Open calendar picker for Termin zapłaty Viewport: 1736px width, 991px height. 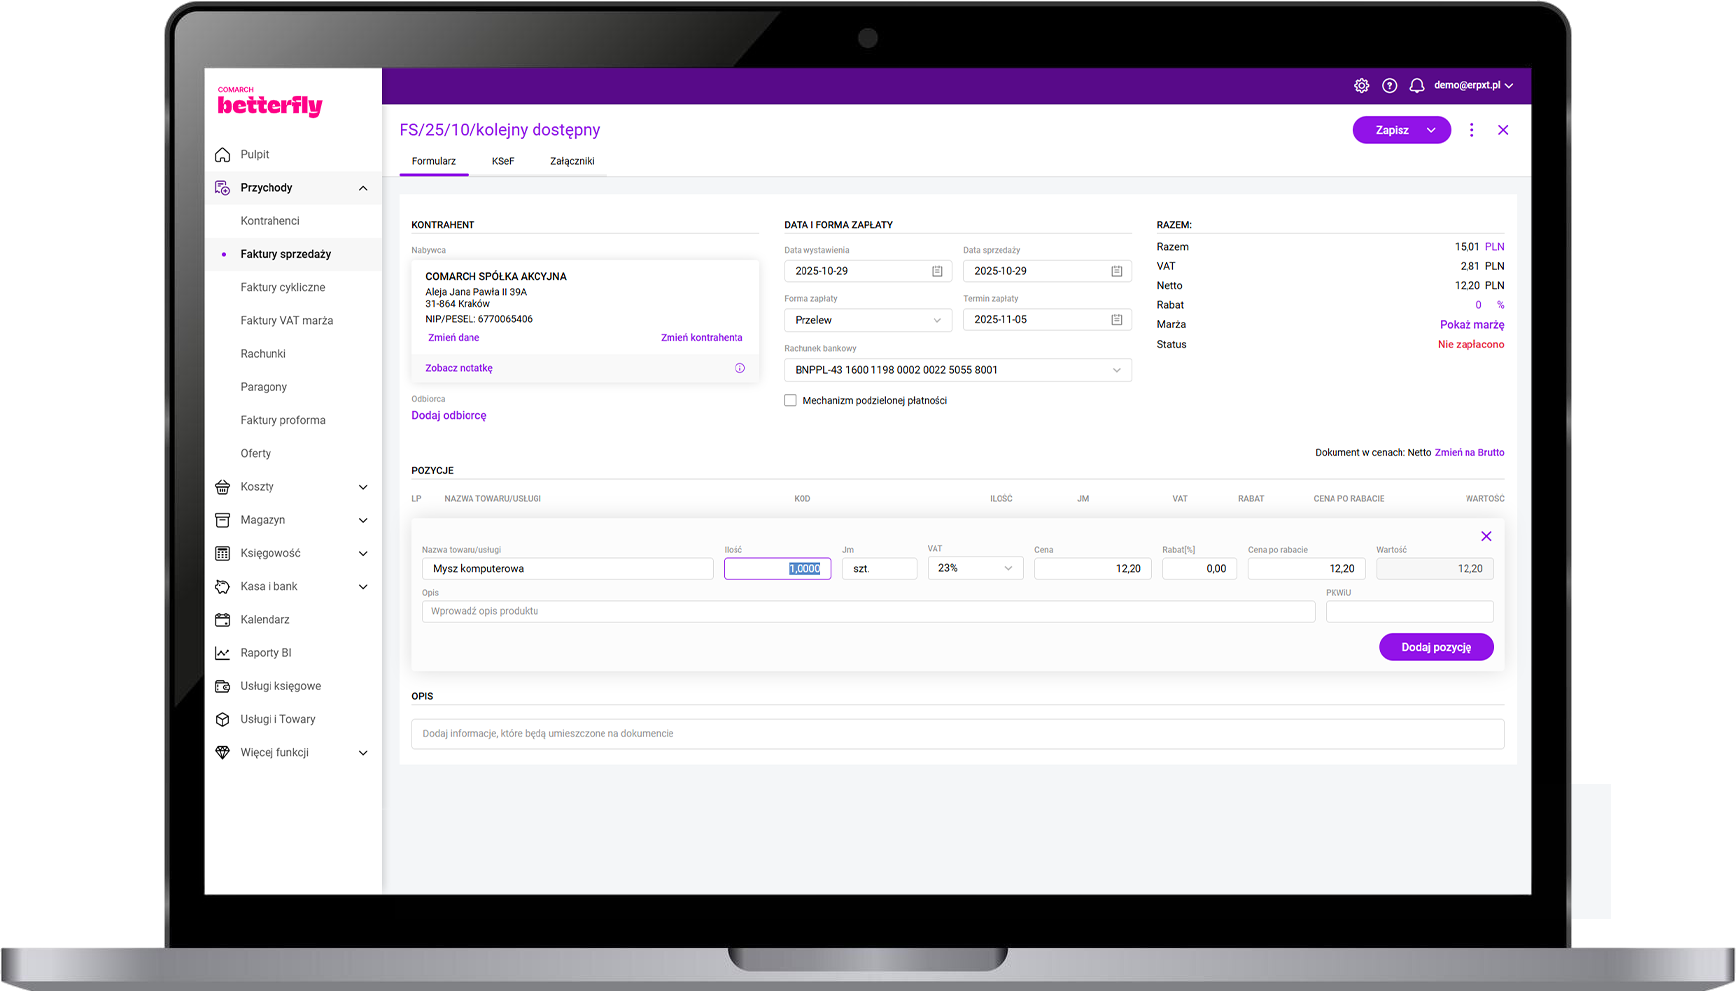click(x=1116, y=320)
